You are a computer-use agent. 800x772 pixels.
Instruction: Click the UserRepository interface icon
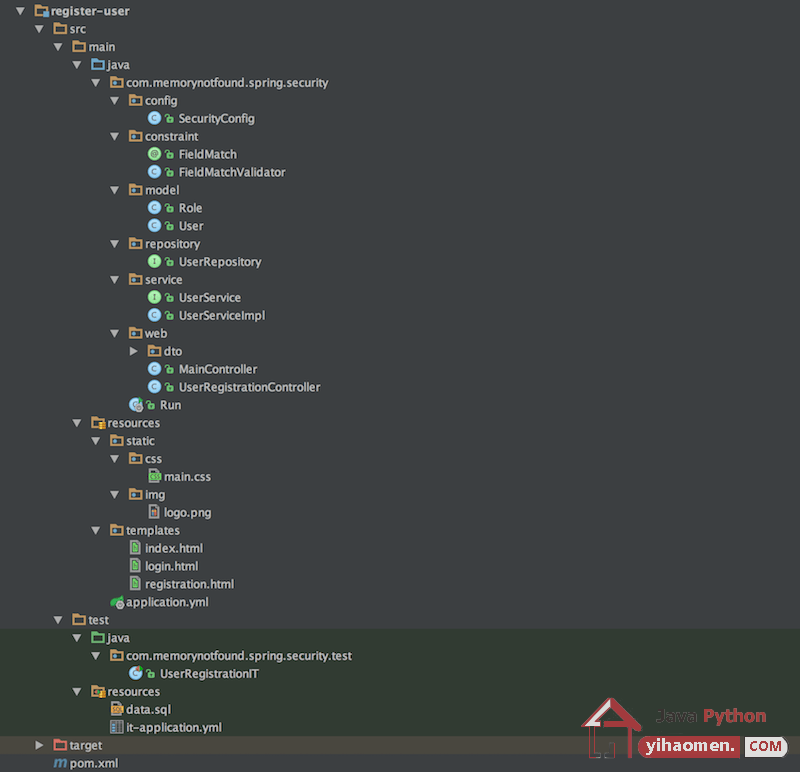coord(154,262)
